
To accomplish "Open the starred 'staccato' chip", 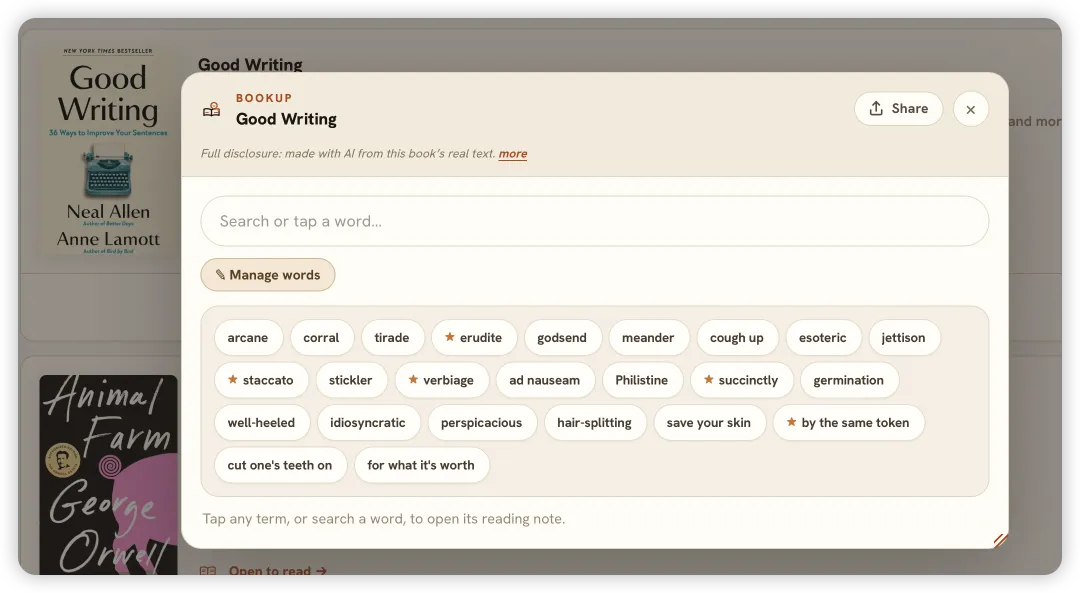I will (x=261, y=380).
